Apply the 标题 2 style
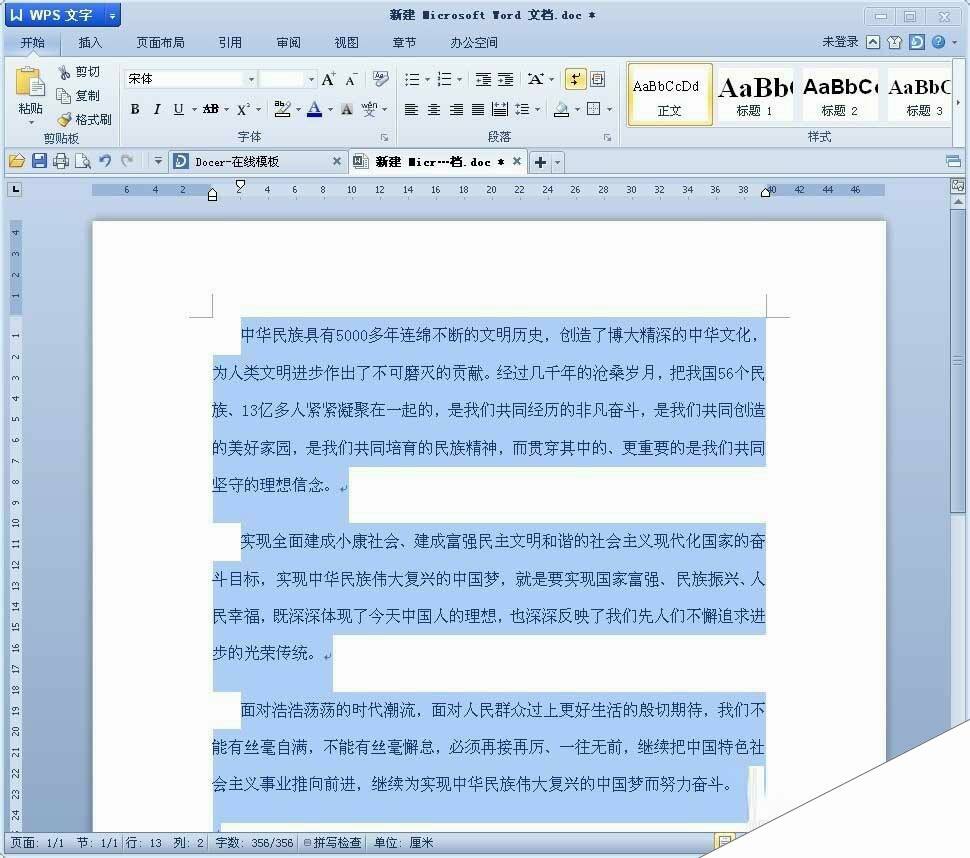 coord(839,95)
